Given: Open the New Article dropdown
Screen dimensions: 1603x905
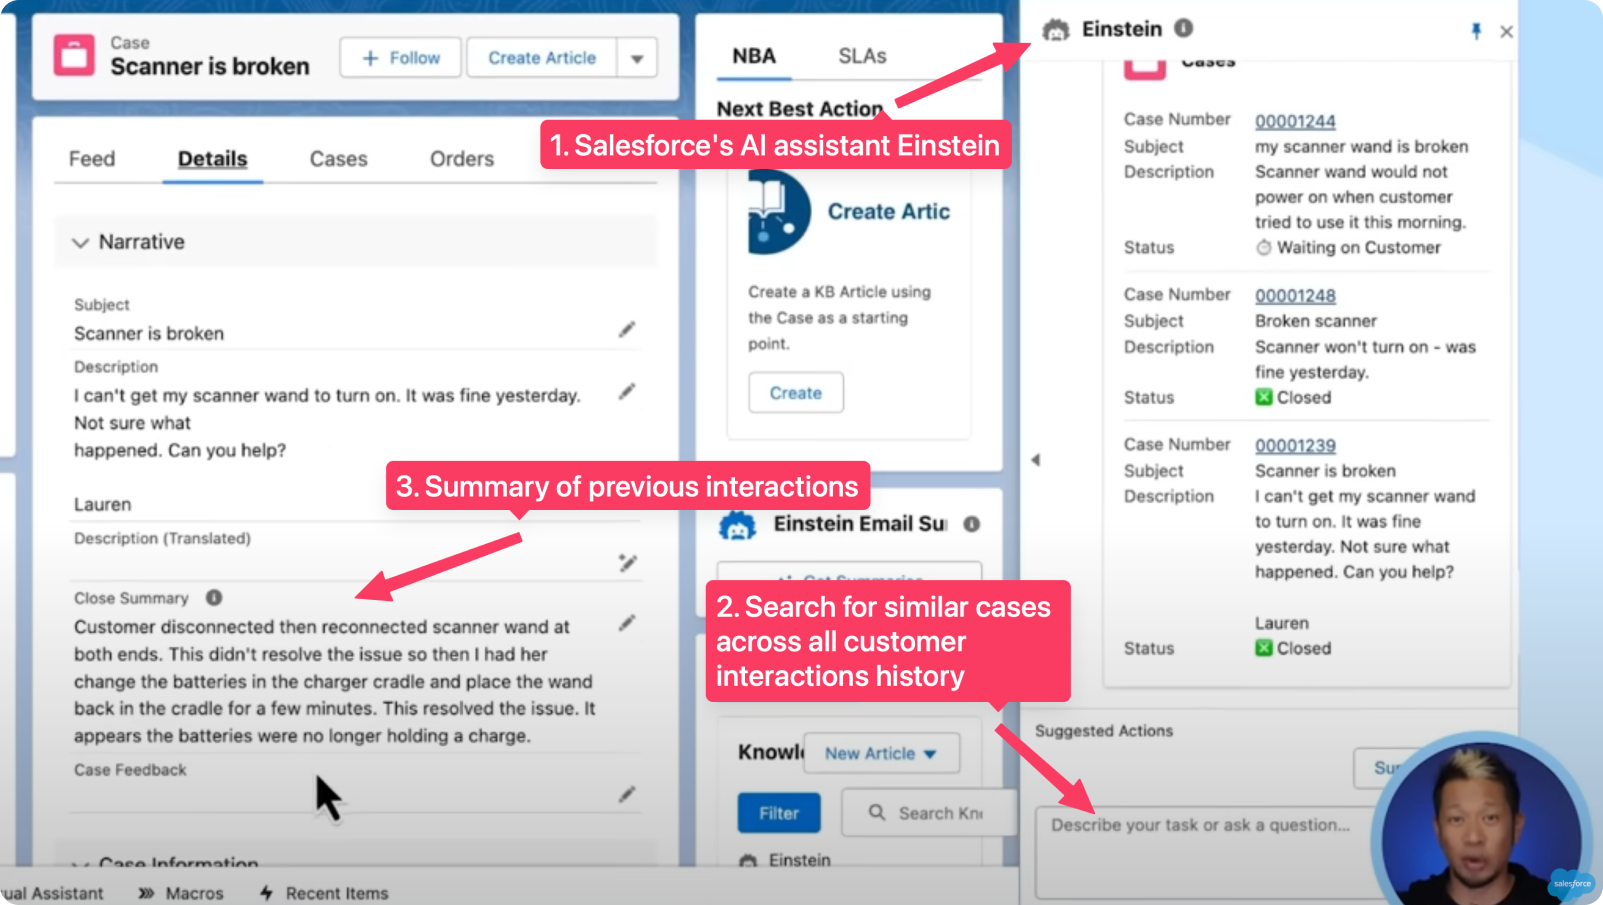Looking at the screenshot, I should pyautogui.click(x=881, y=753).
